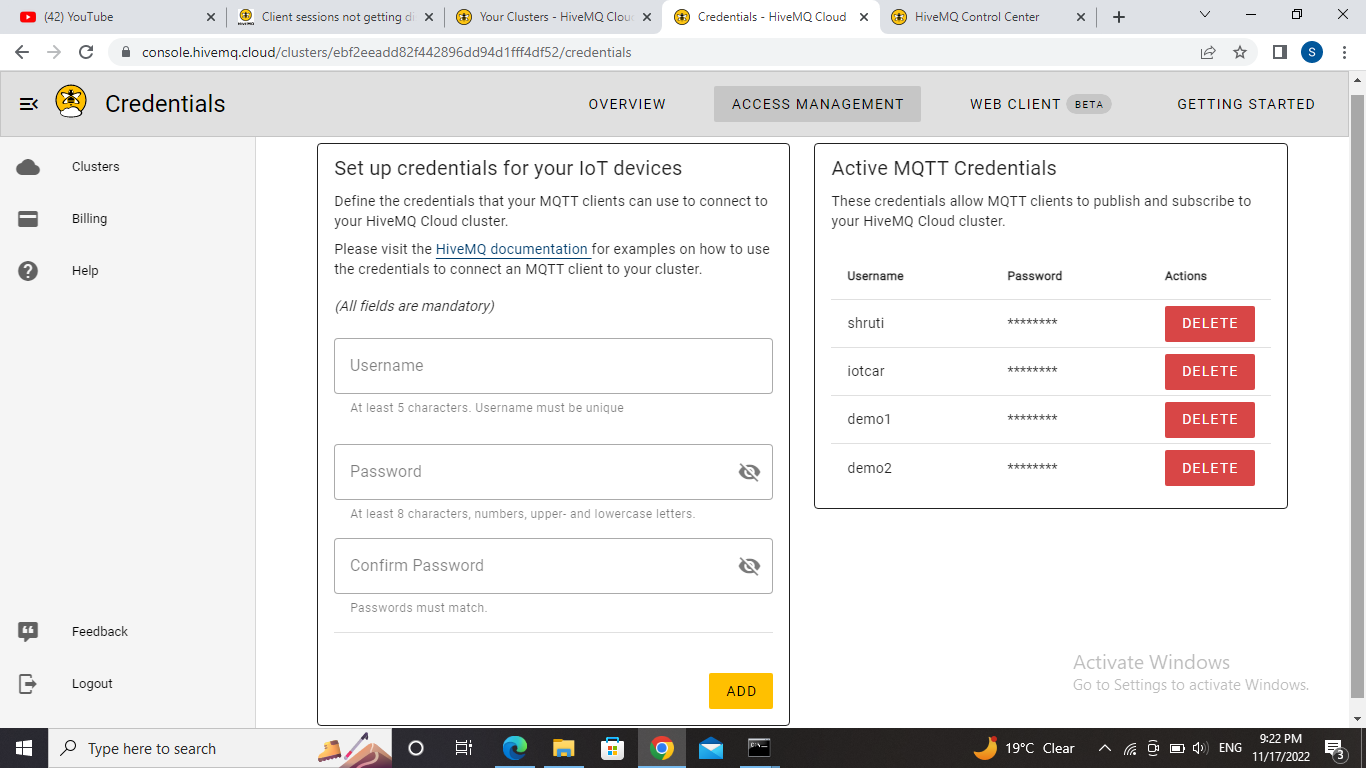Open Chrome three-dot menu
Screen dimensions: 1366x768
click(1343, 52)
